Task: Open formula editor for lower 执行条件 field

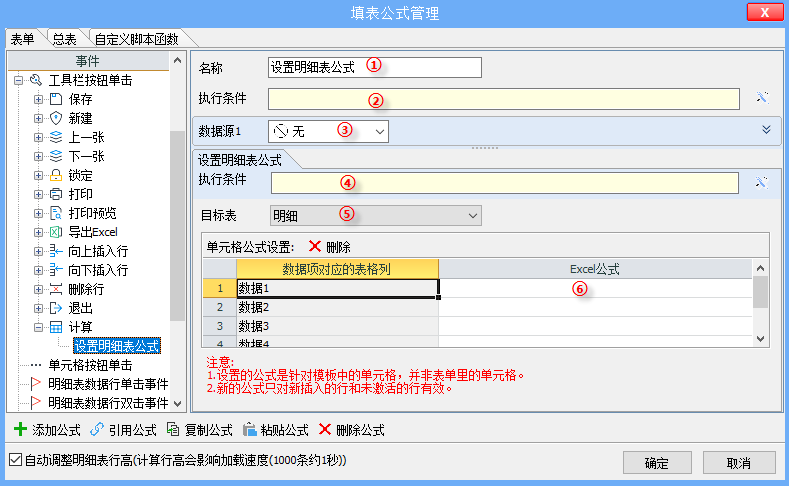Action: pyautogui.click(x=762, y=182)
